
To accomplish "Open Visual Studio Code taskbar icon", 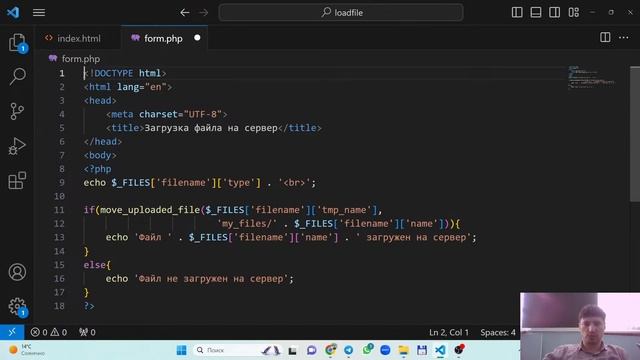I will 440,350.
